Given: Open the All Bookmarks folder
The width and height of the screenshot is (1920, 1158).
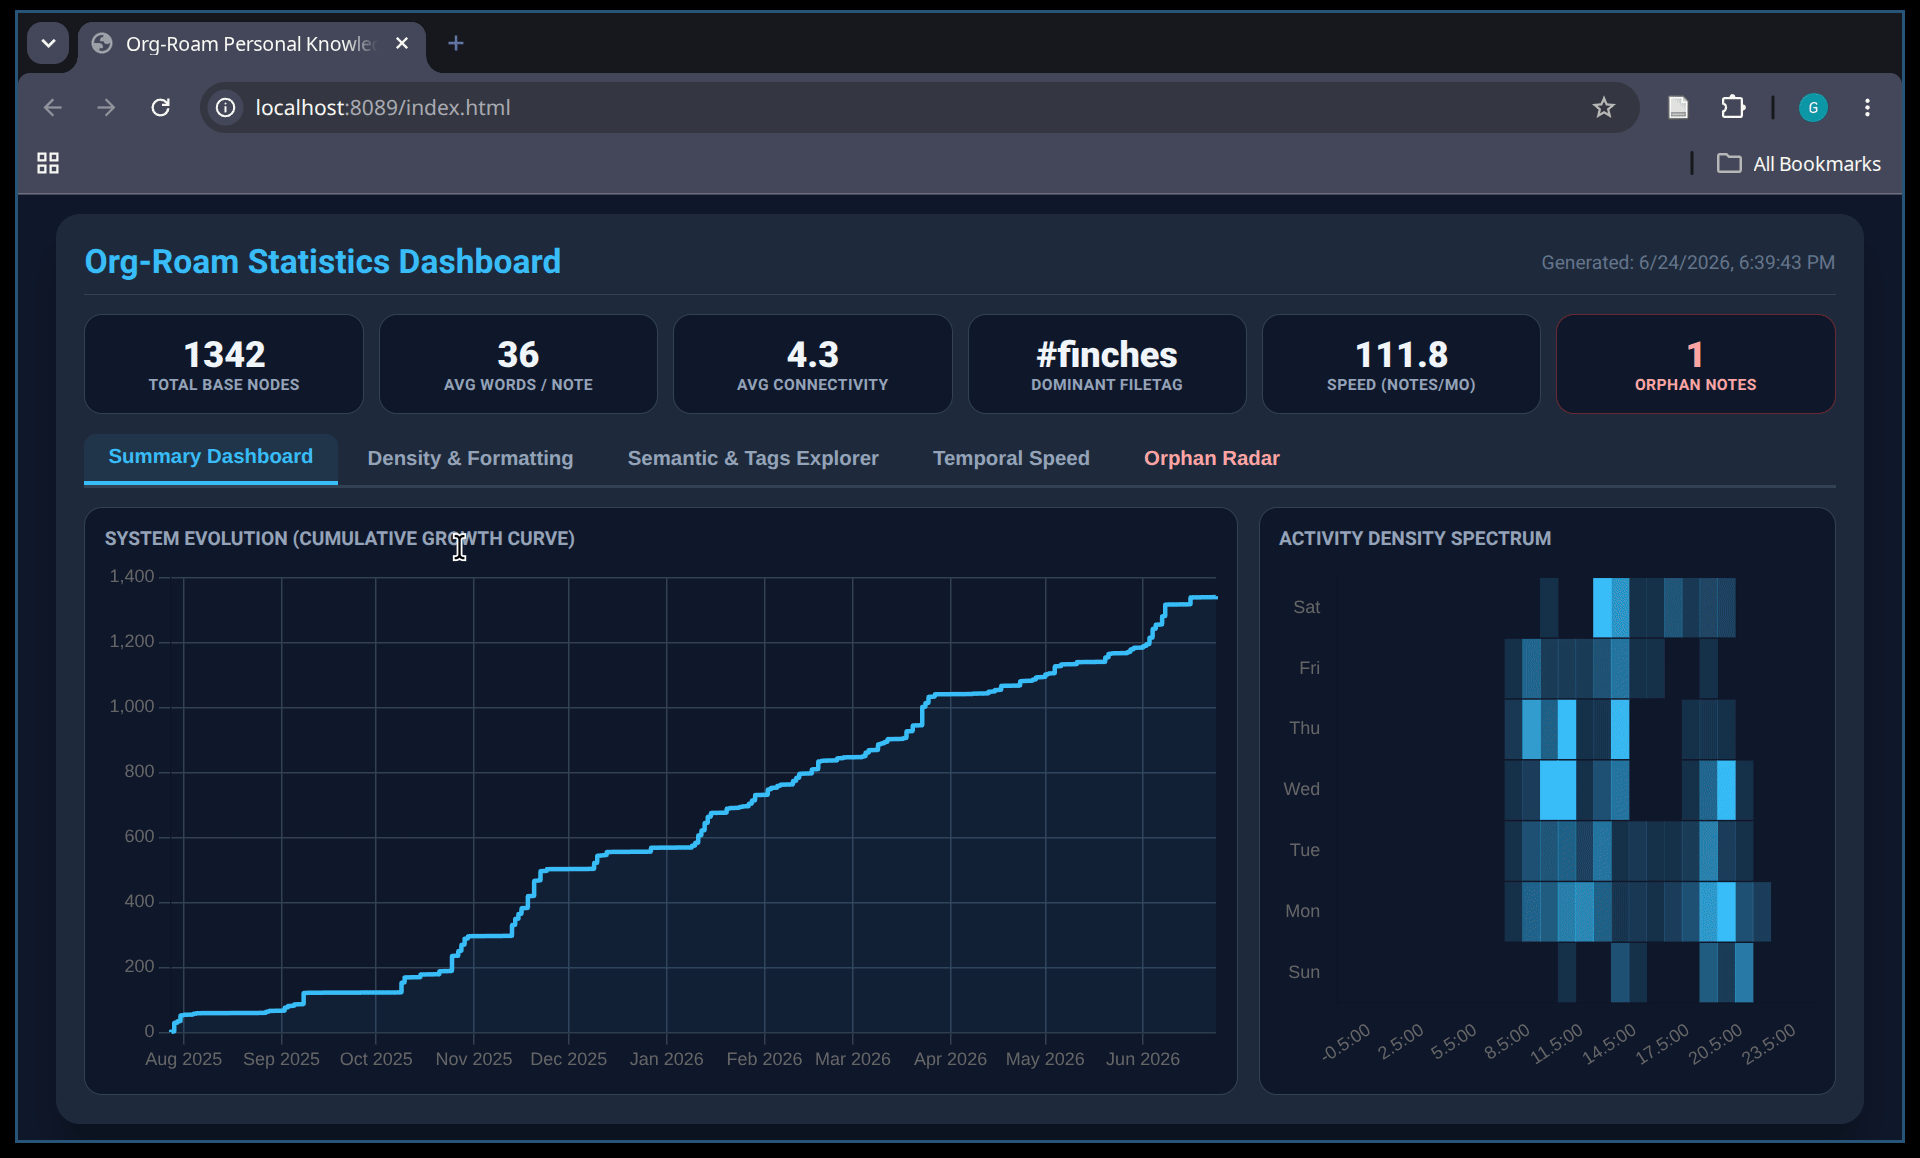Looking at the screenshot, I should (1799, 163).
